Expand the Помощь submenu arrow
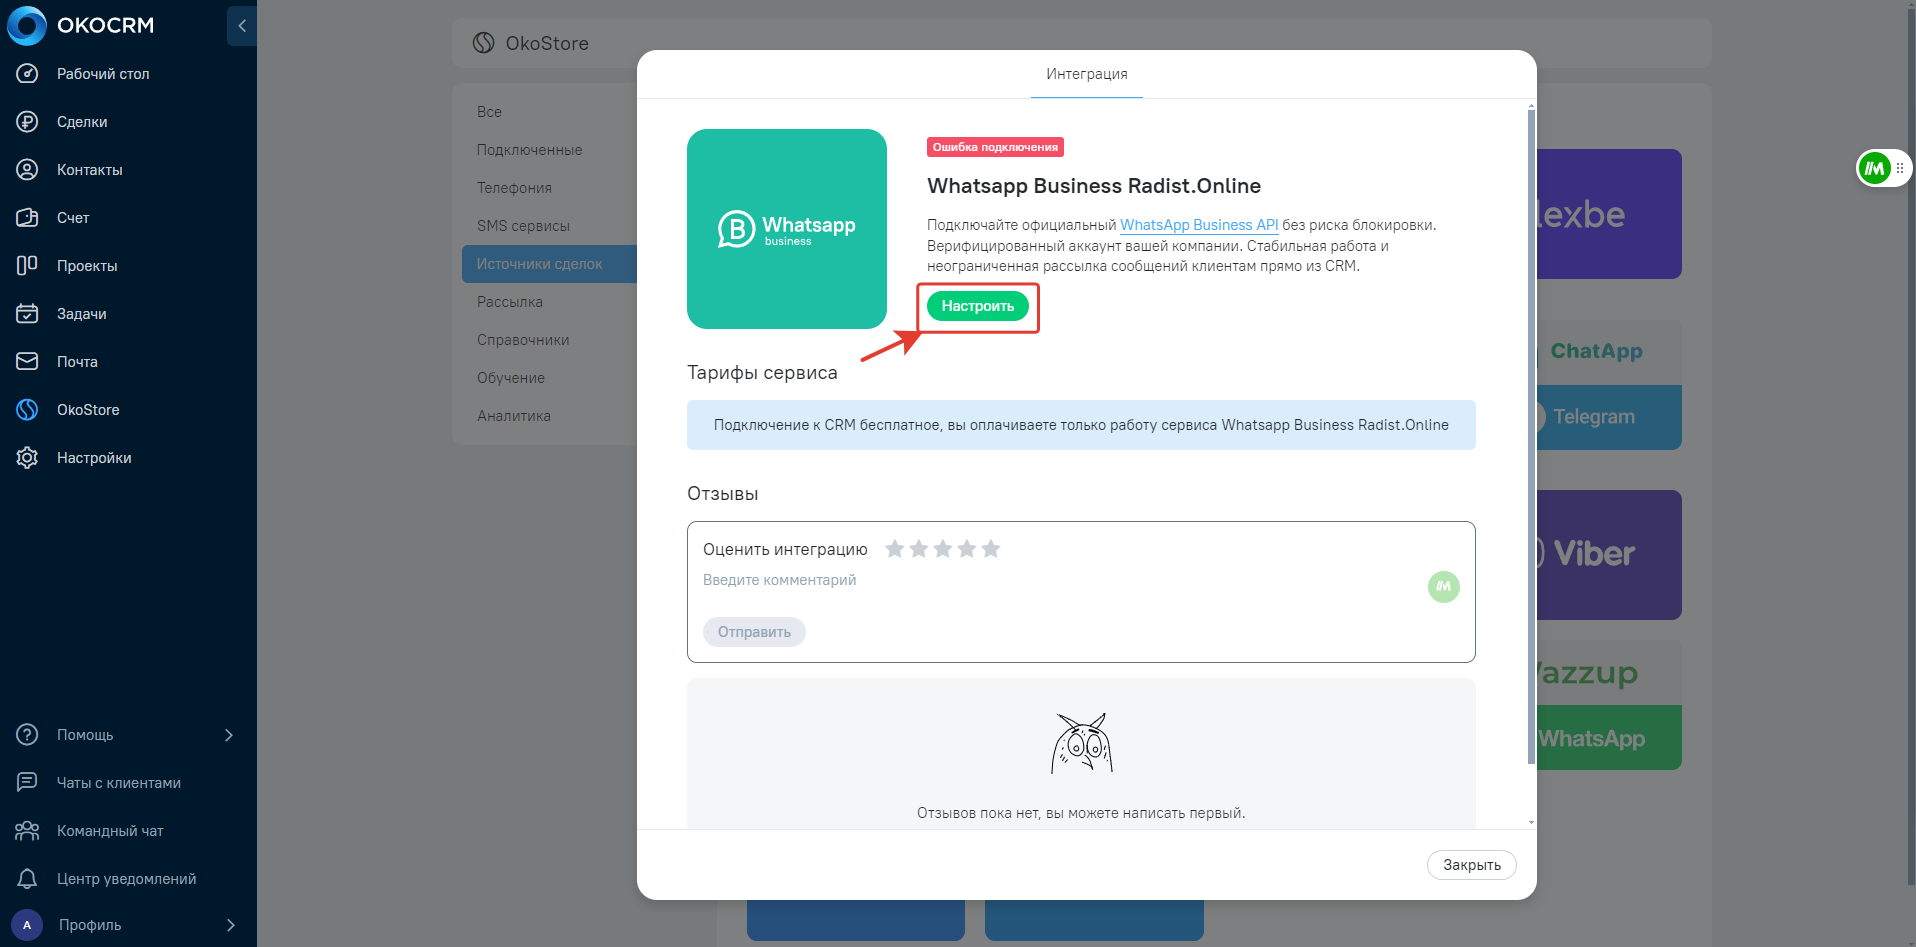This screenshot has width=1916, height=947. click(x=229, y=735)
